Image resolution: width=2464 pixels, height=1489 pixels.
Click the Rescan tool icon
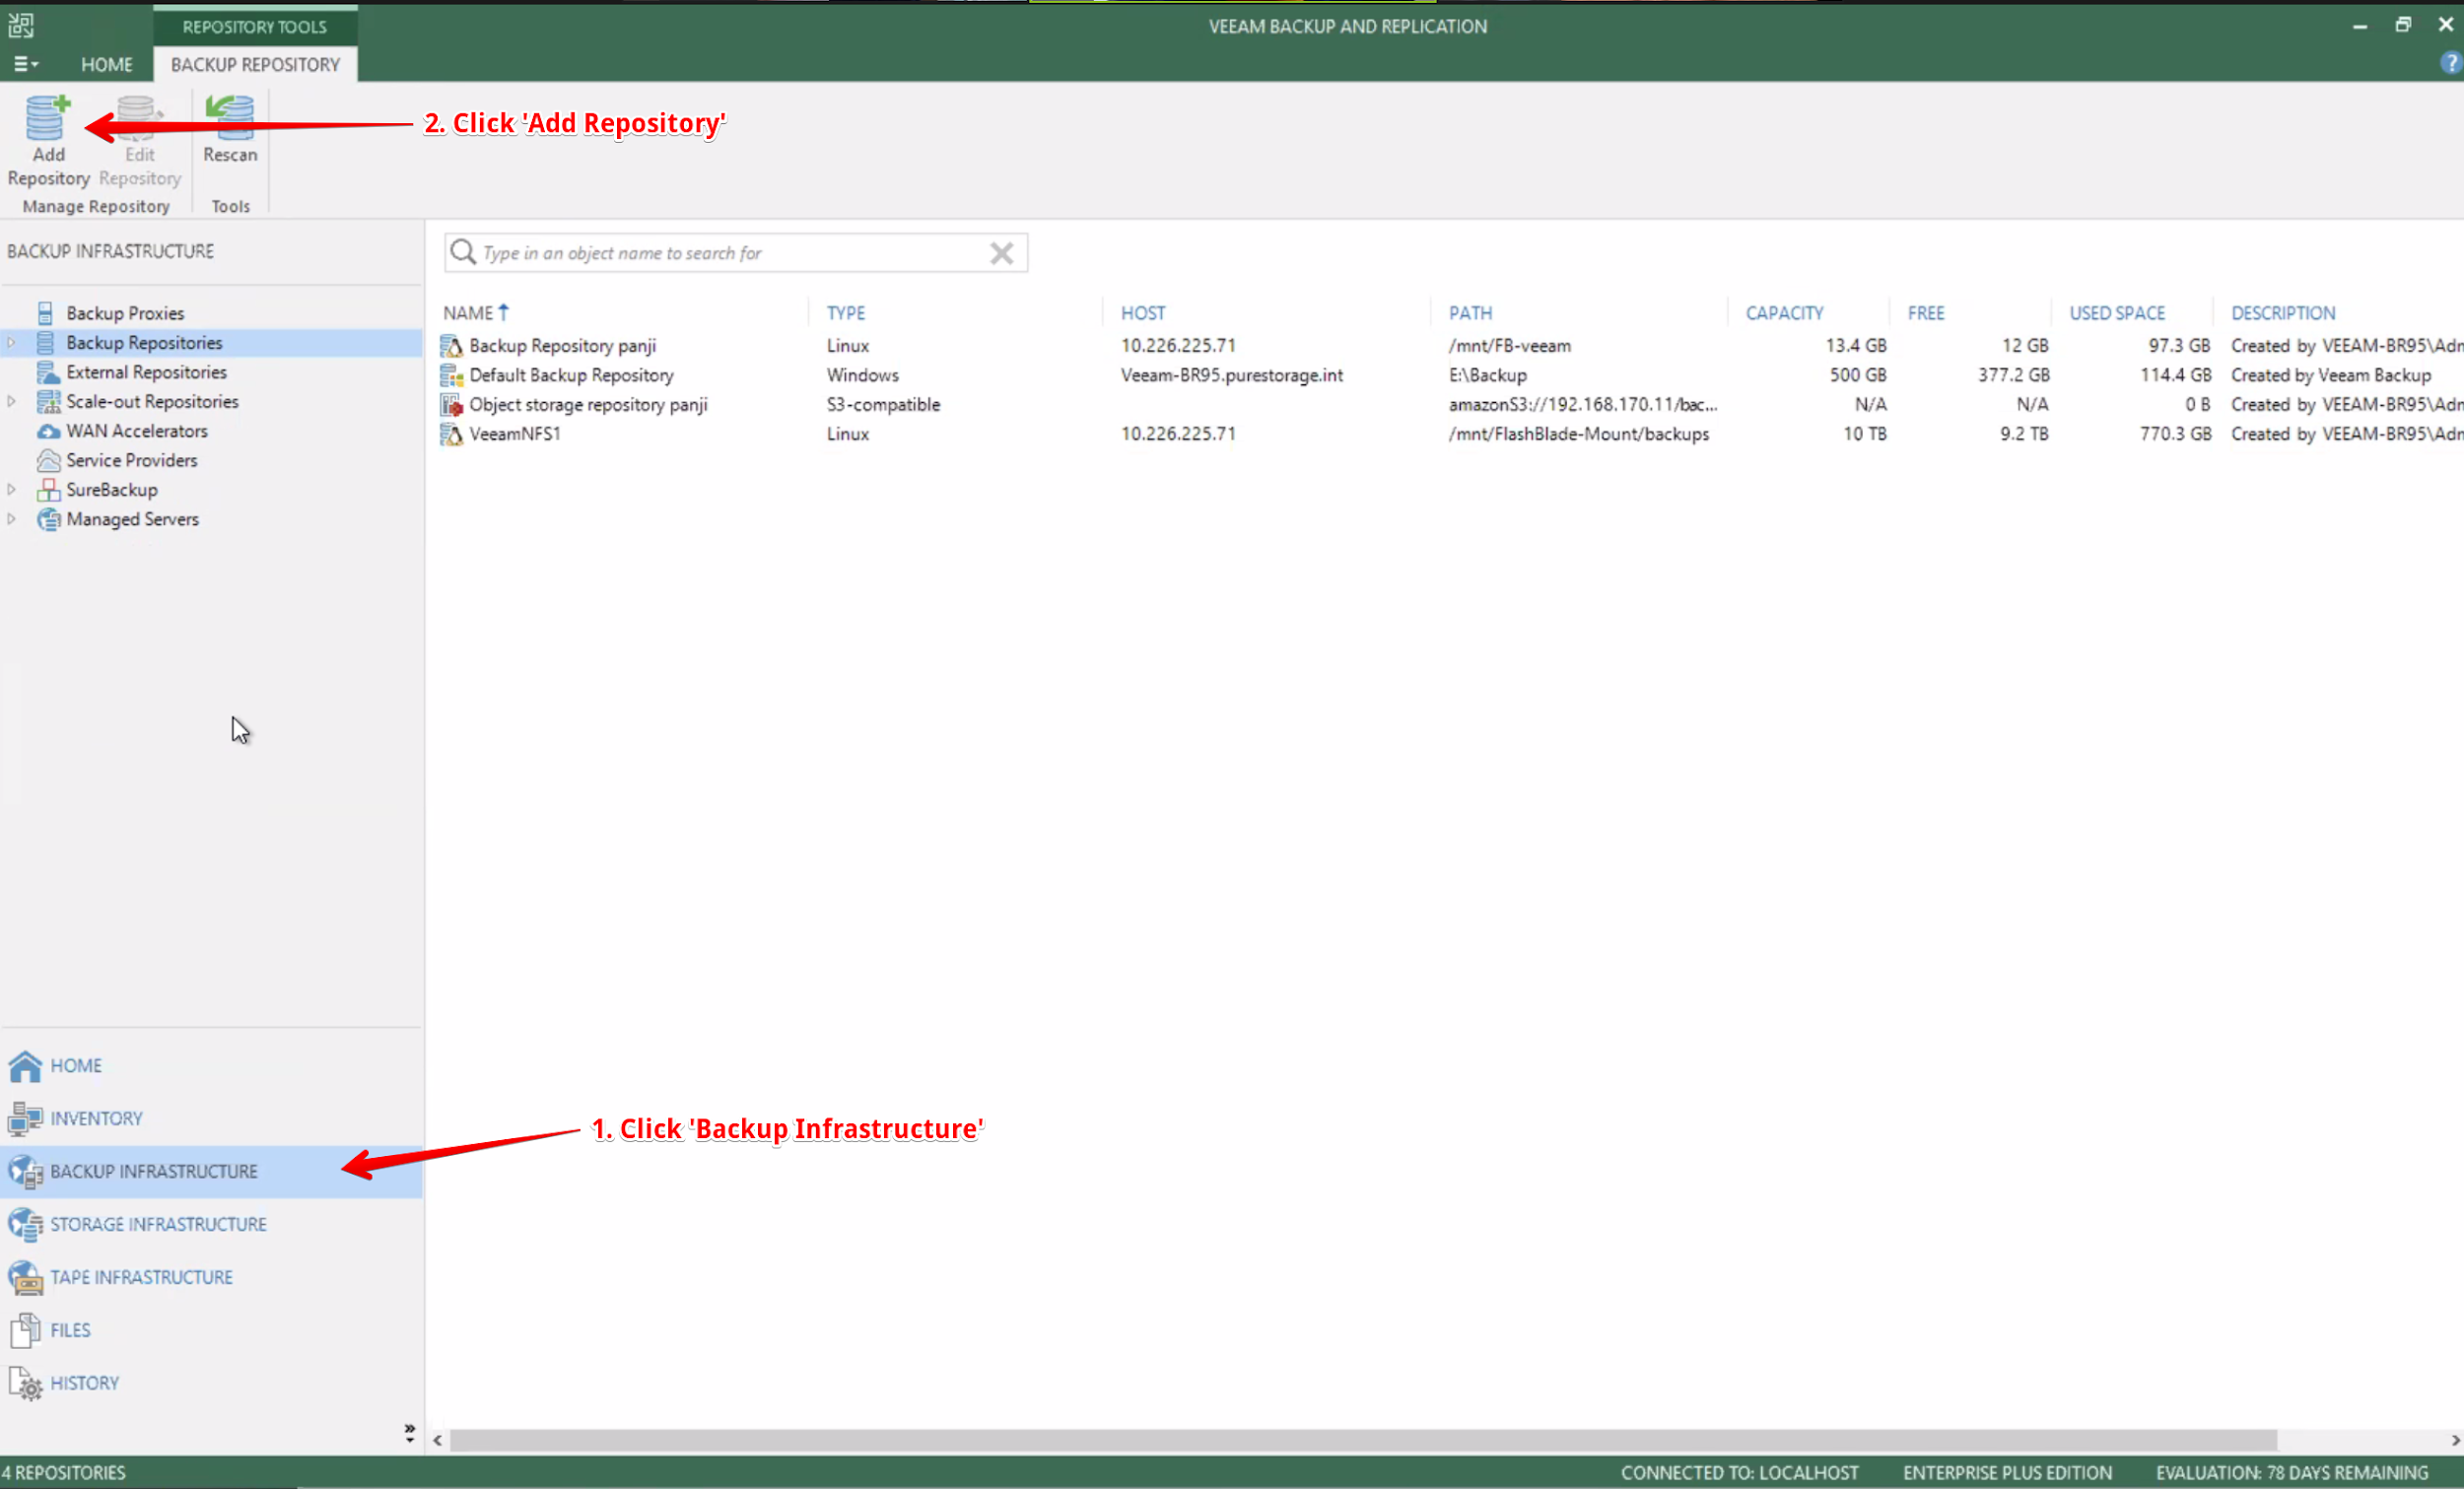230,119
